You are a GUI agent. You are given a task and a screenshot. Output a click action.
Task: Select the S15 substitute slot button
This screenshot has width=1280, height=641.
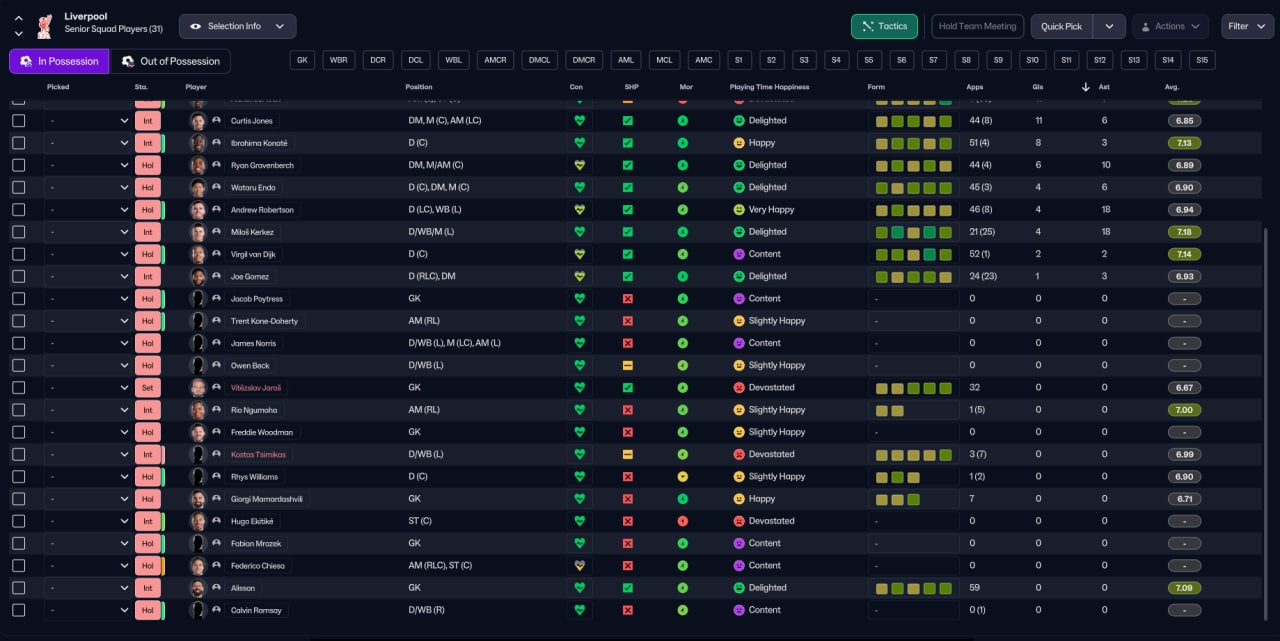tap(1202, 60)
